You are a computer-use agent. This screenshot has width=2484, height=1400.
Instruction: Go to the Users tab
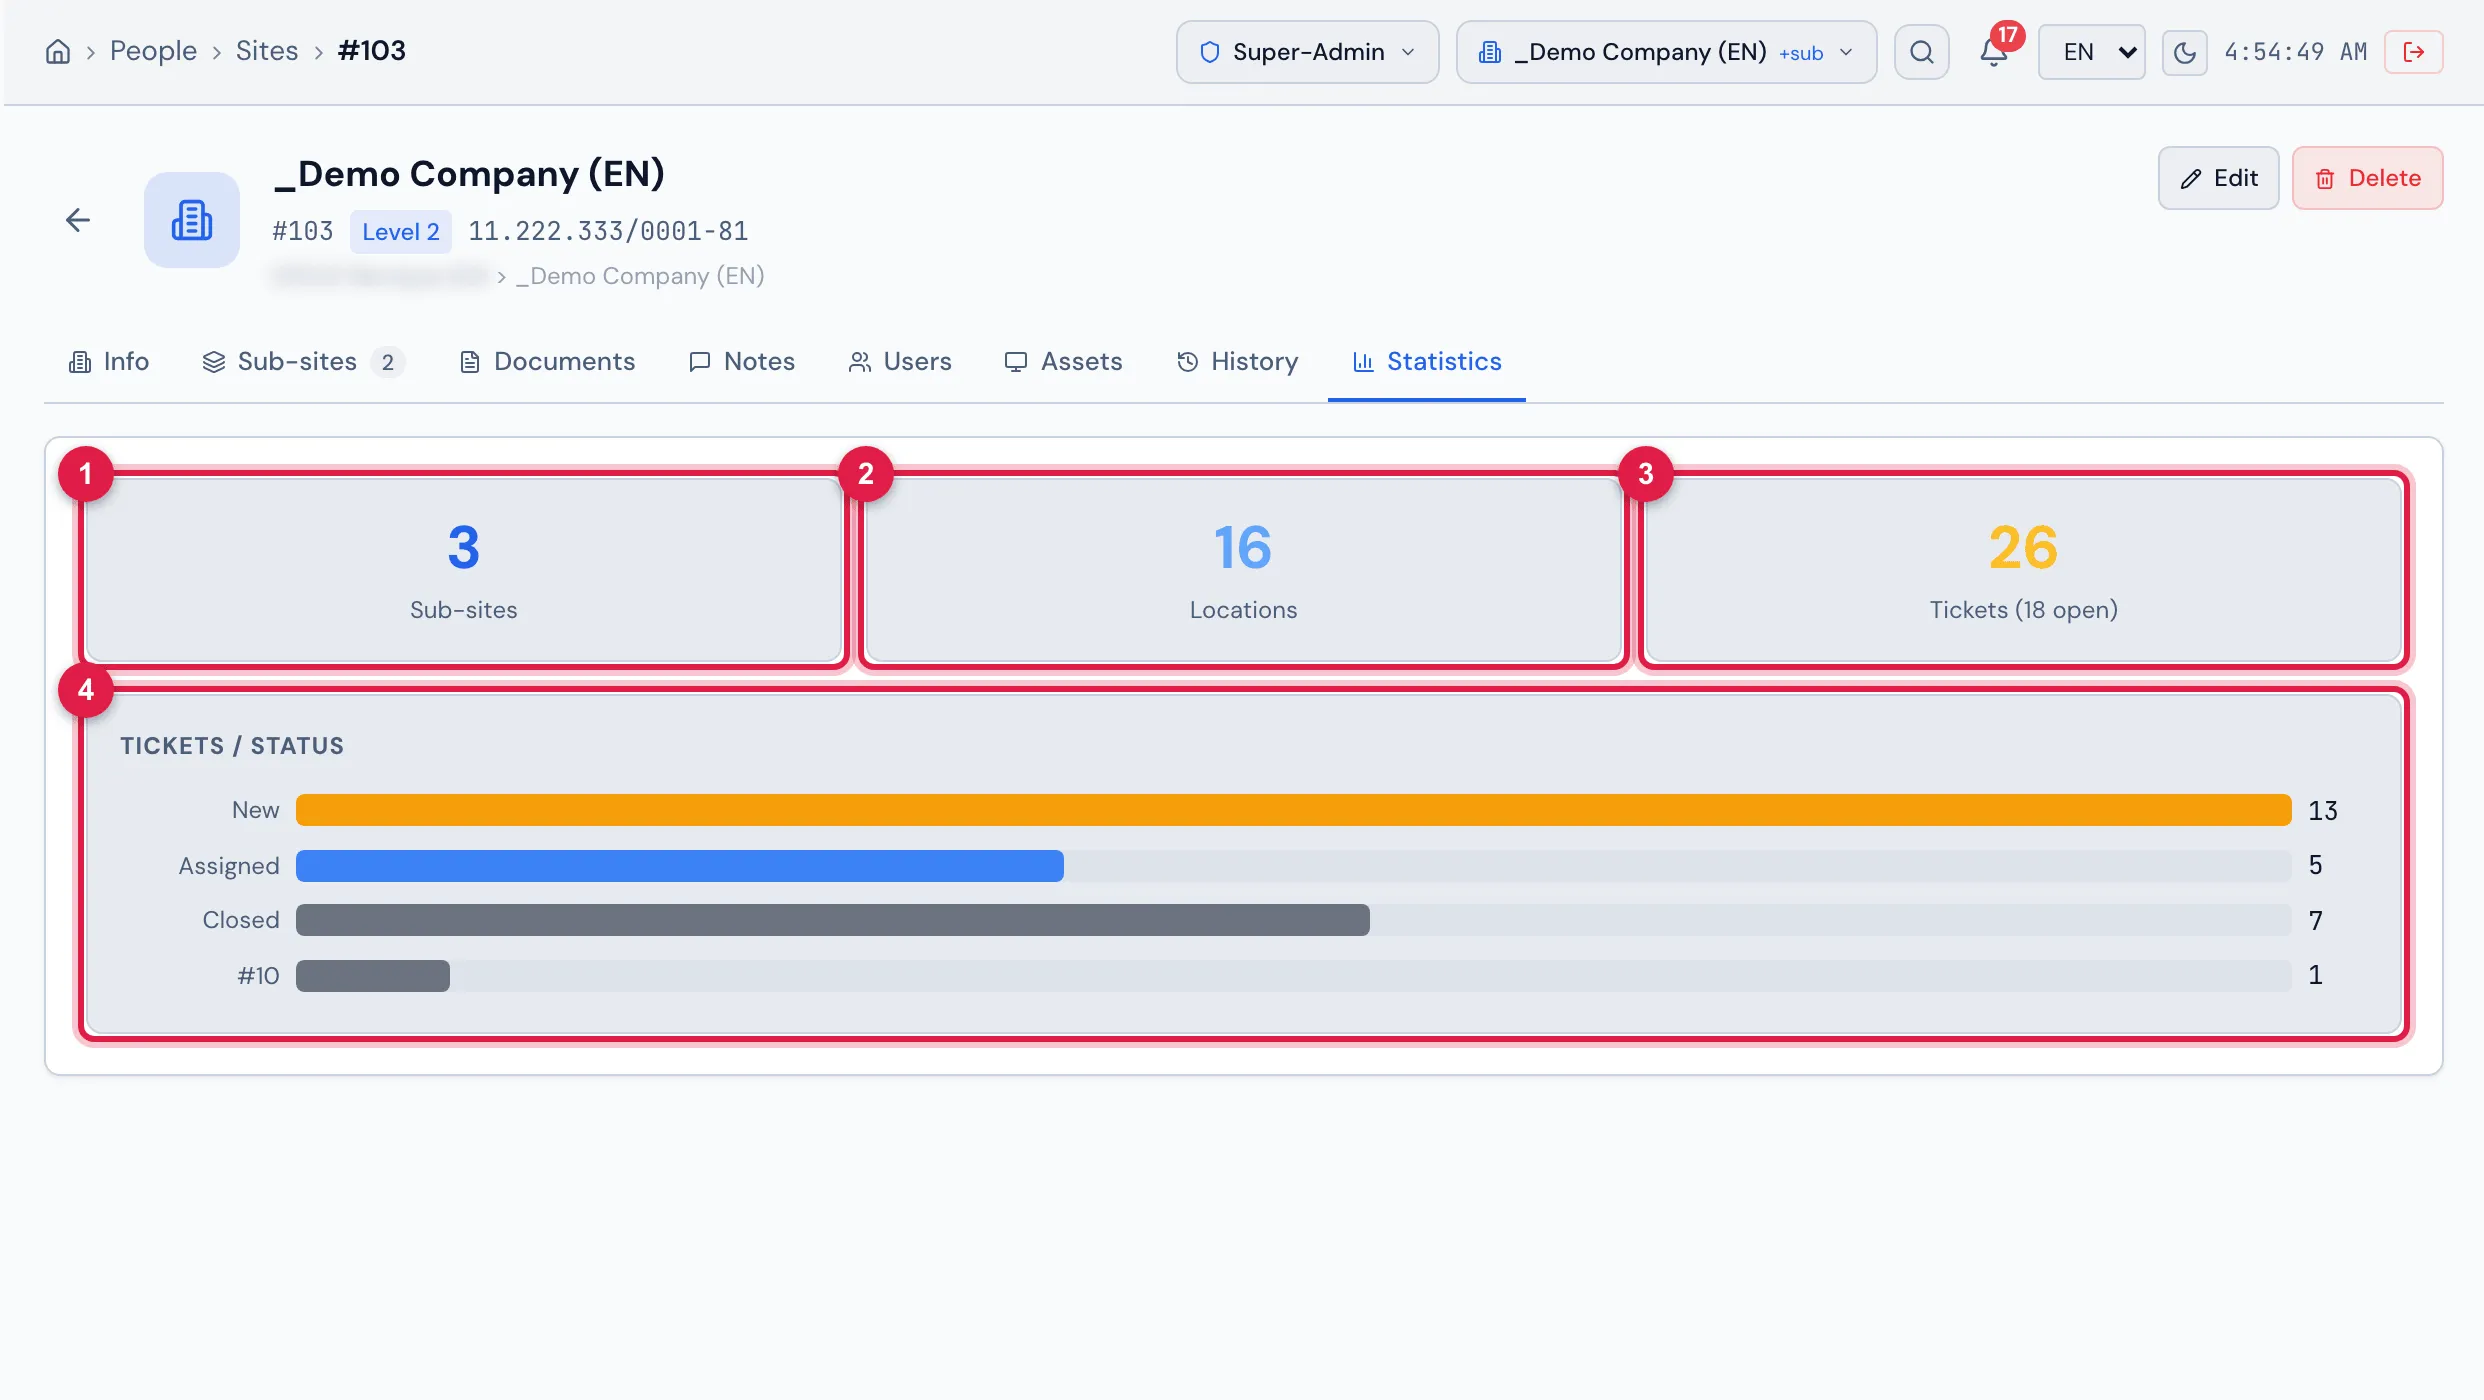click(900, 362)
